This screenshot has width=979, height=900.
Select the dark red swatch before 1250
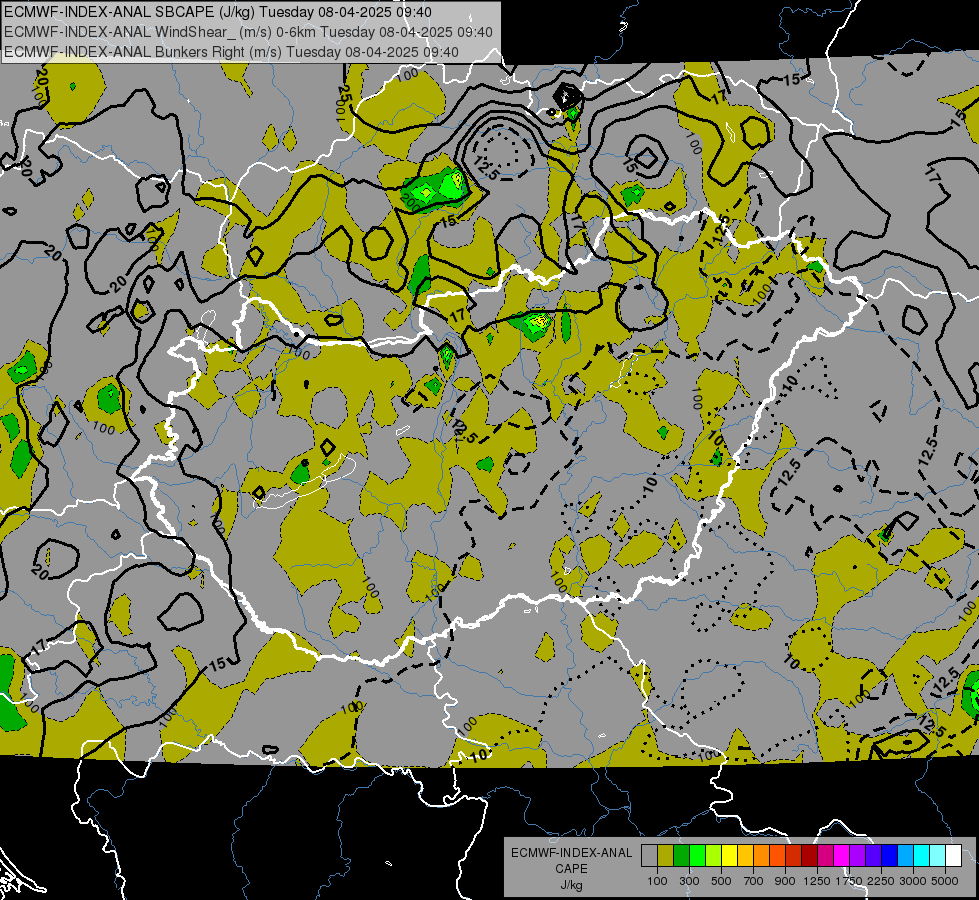pos(809,855)
